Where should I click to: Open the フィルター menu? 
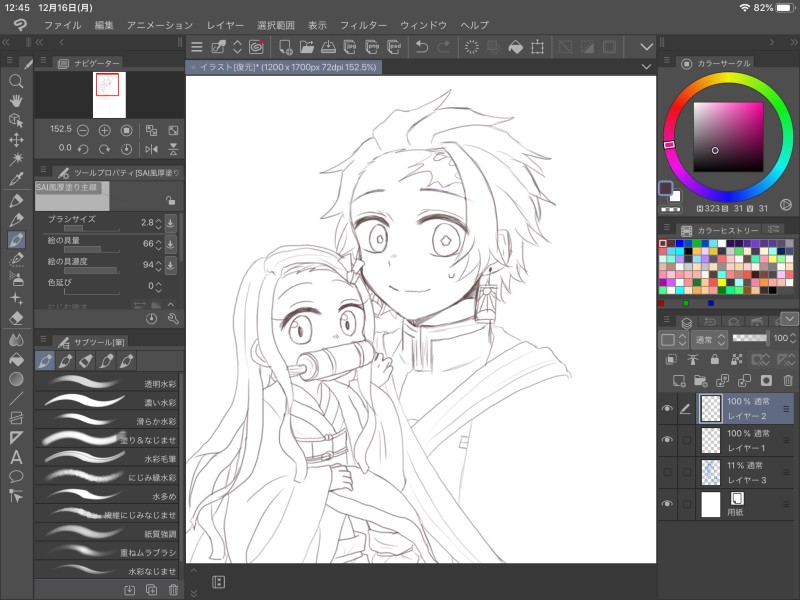[363, 25]
